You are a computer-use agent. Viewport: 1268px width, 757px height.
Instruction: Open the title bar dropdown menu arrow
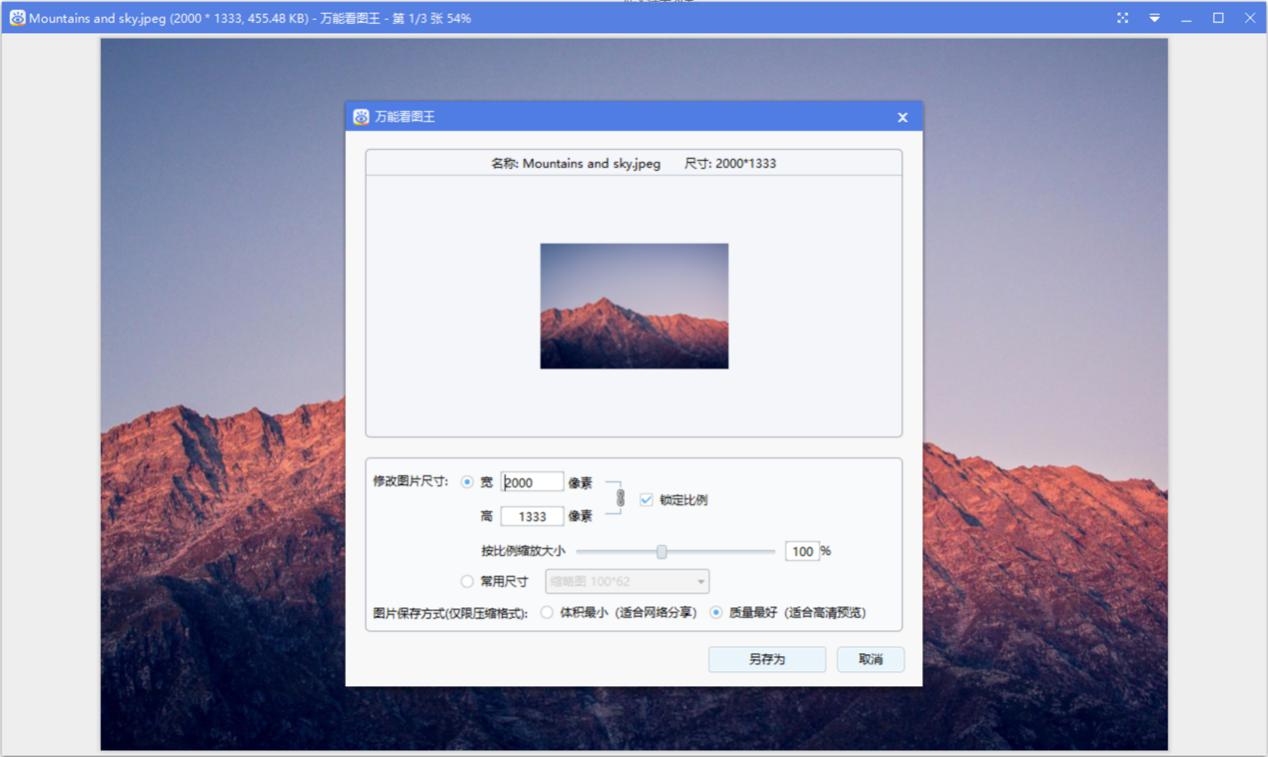(1154, 18)
